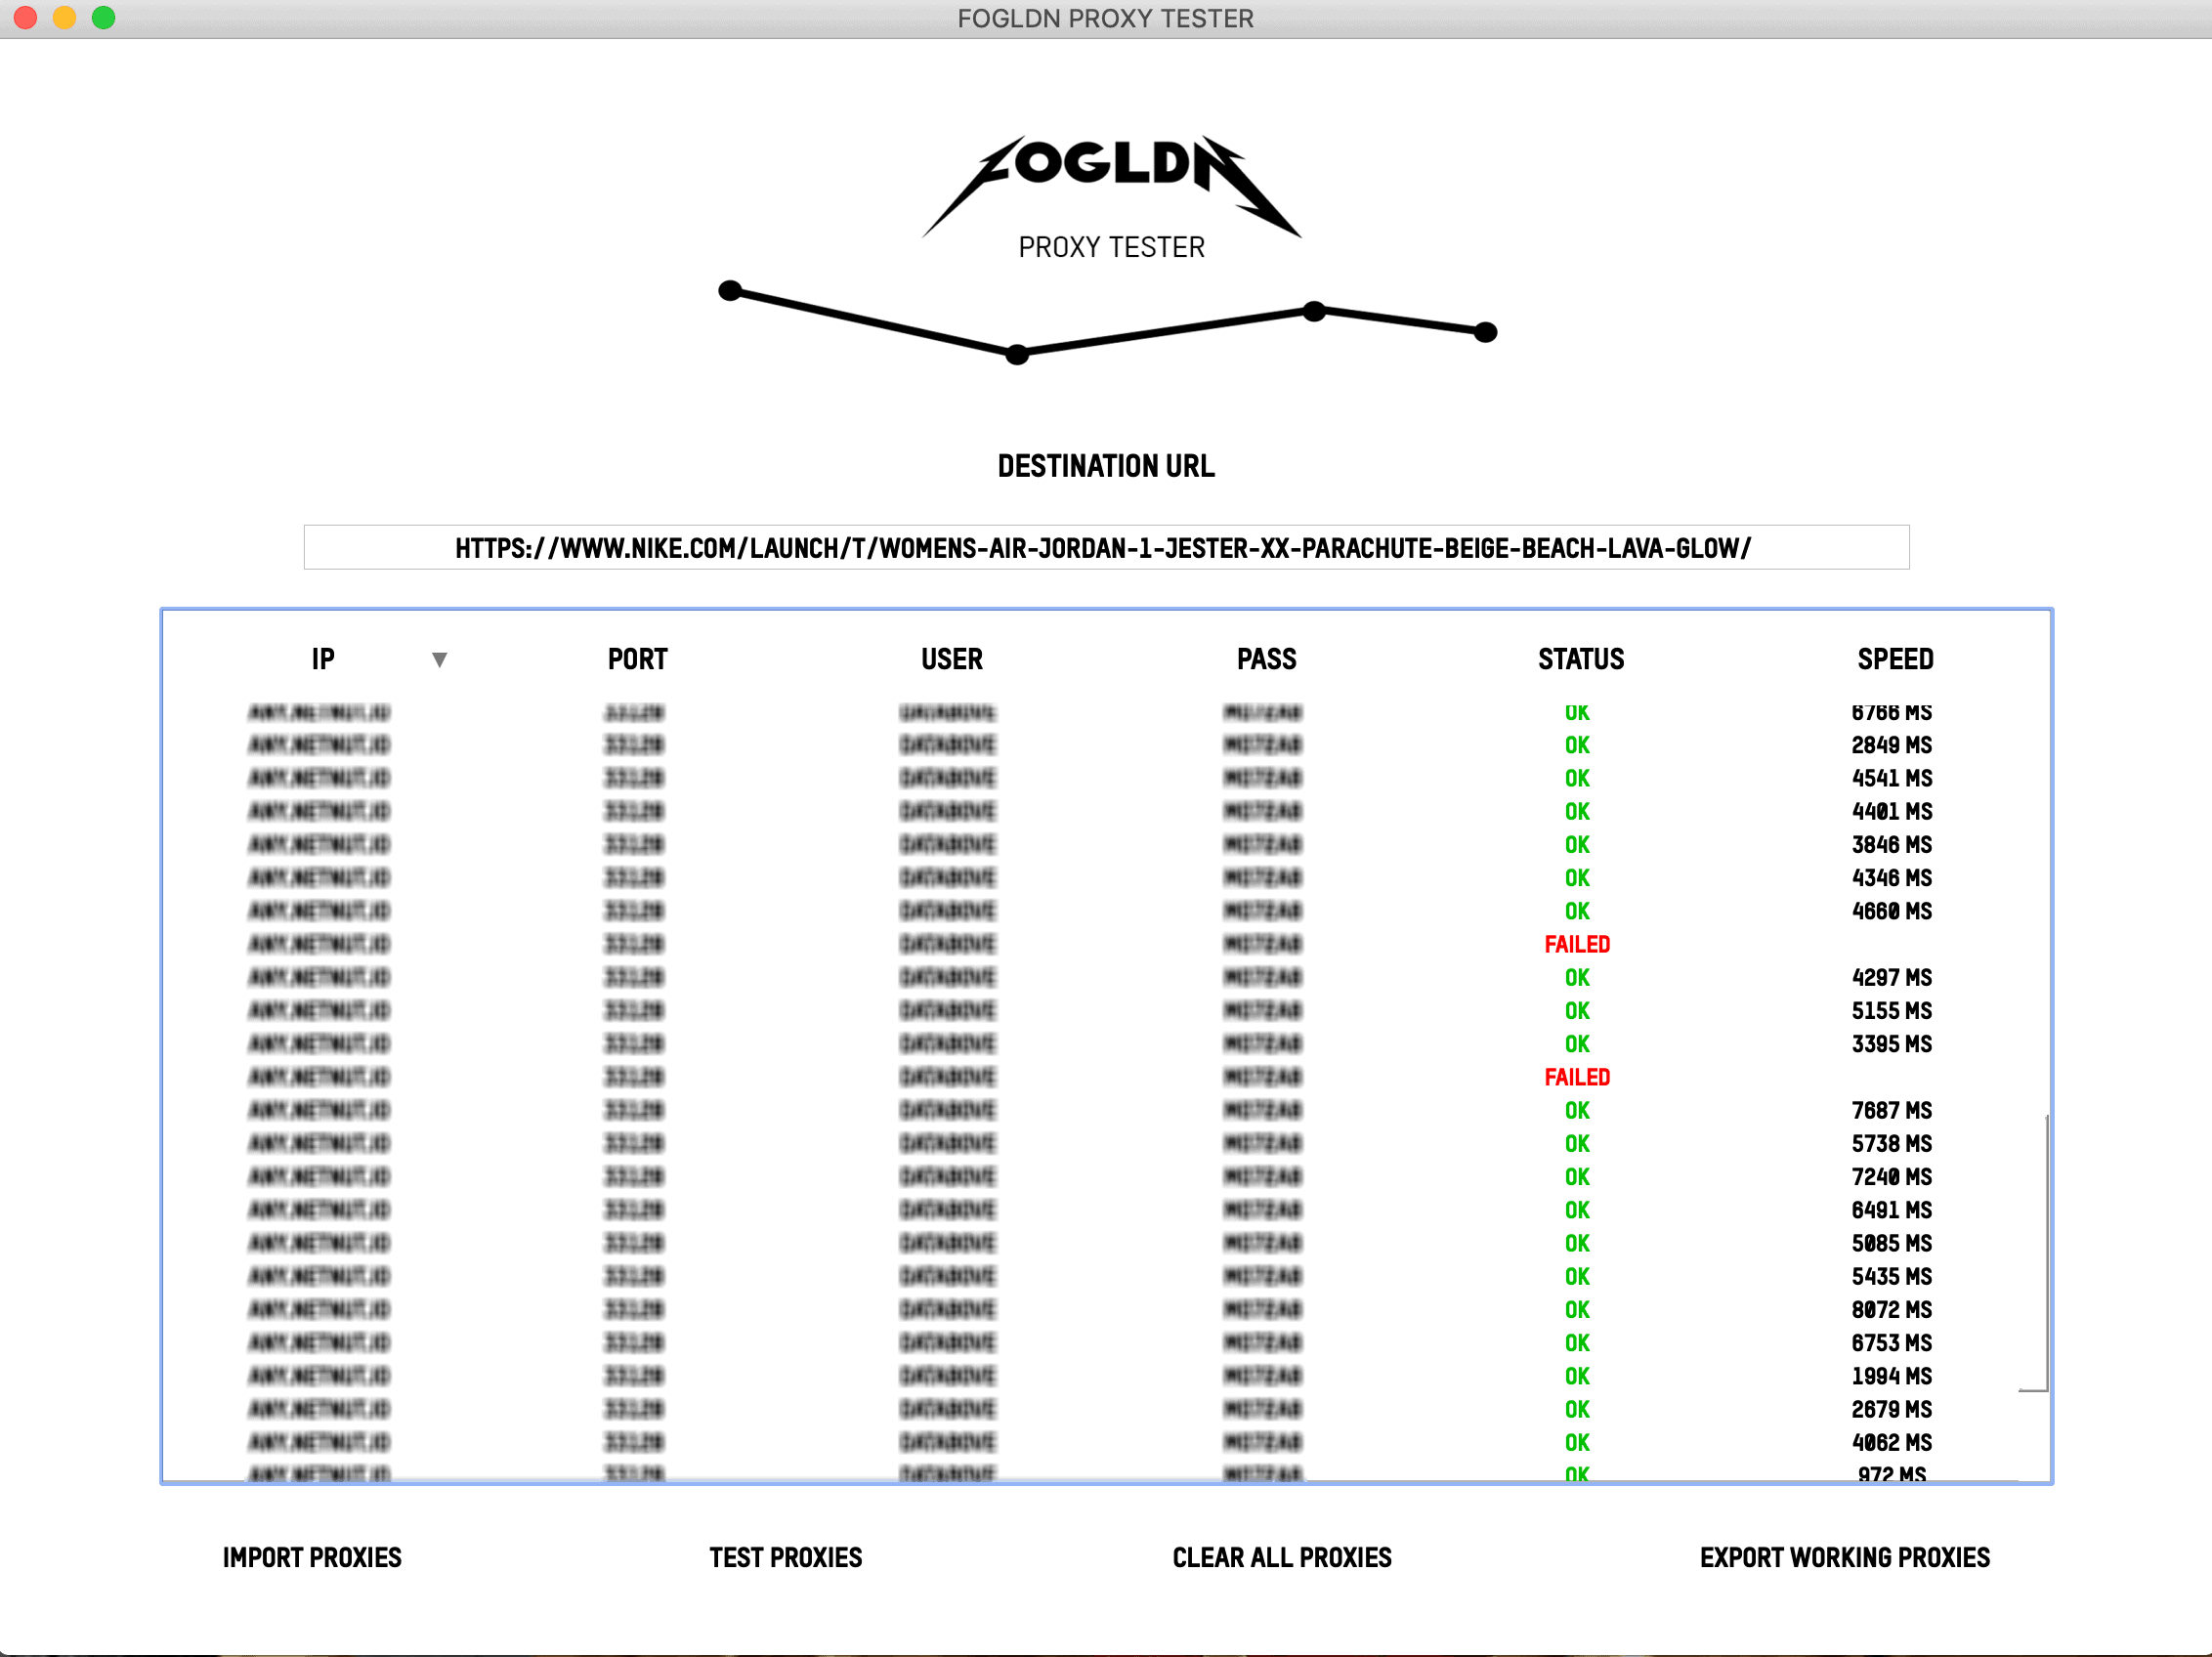Export working proxies list

1845,1557
